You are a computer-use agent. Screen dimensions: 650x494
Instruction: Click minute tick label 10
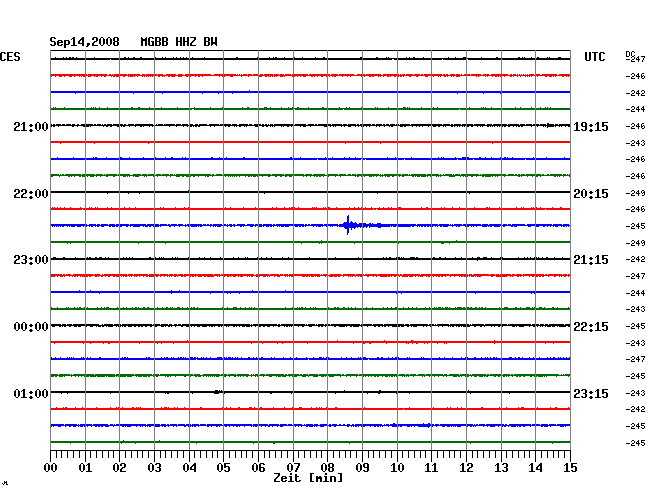[397, 467]
